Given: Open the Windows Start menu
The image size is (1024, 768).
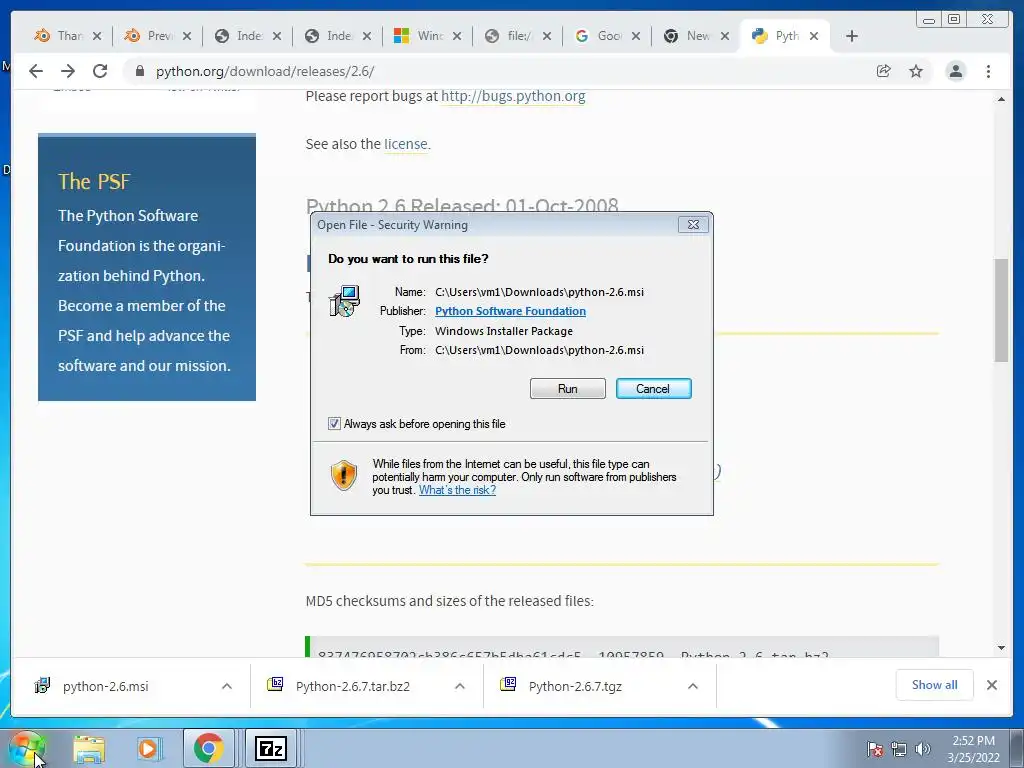Looking at the screenshot, I should (26, 748).
